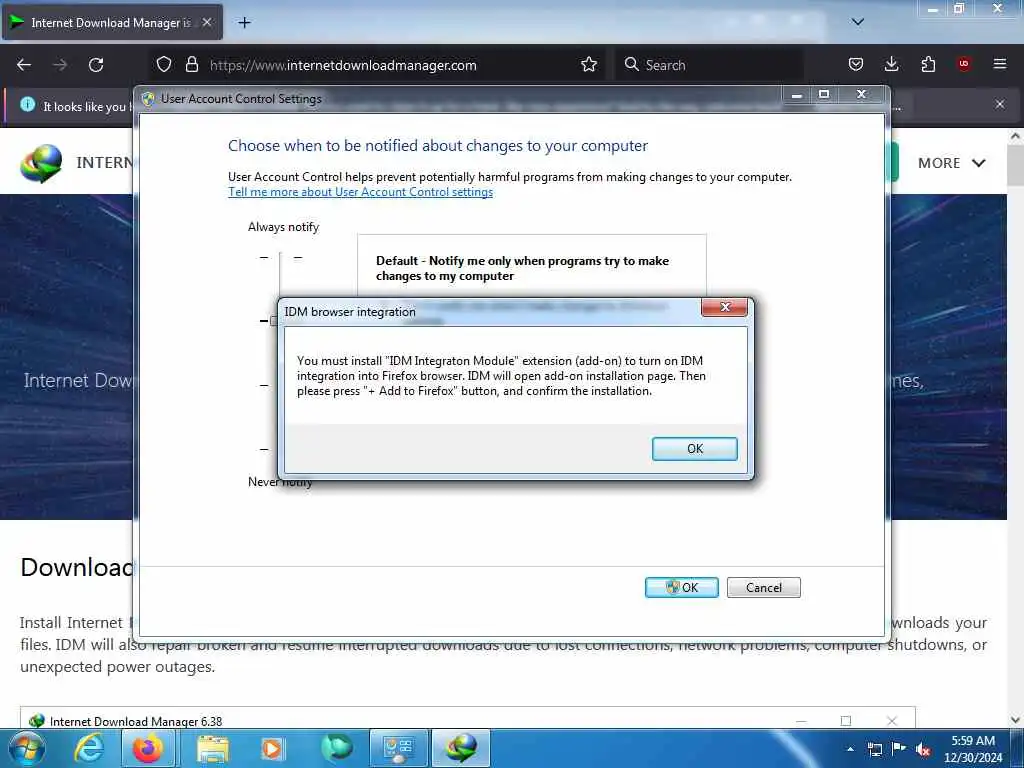Click OK in User Account Control Settings
Screen dimensions: 1024x768
pyautogui.click(x=681, y=587)
